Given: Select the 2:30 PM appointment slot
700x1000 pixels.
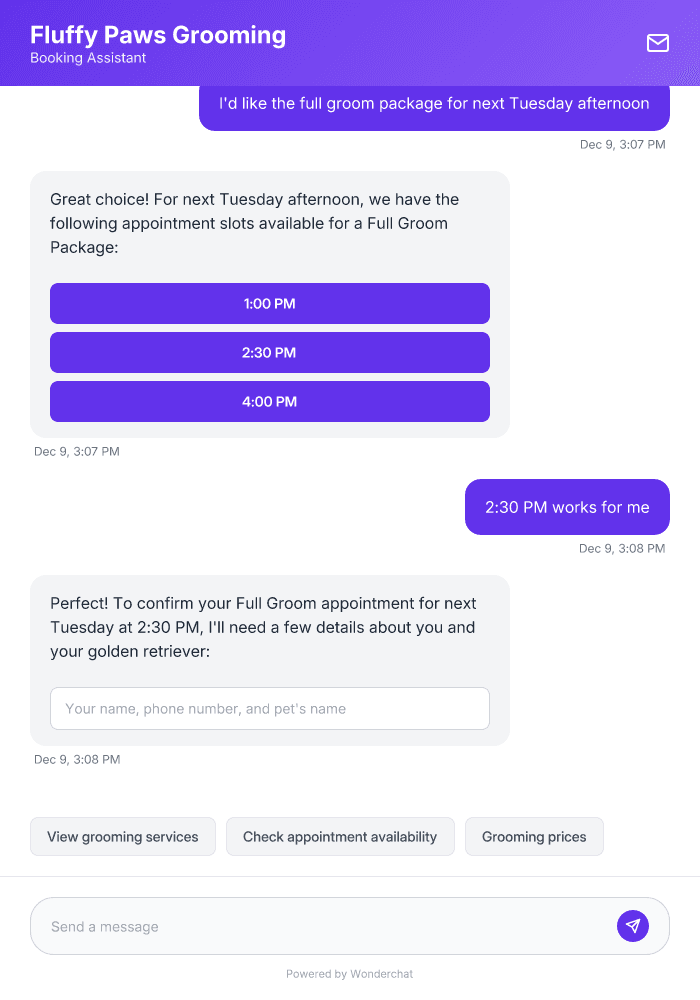Looking at the screenshot, I should click(270, 352).
